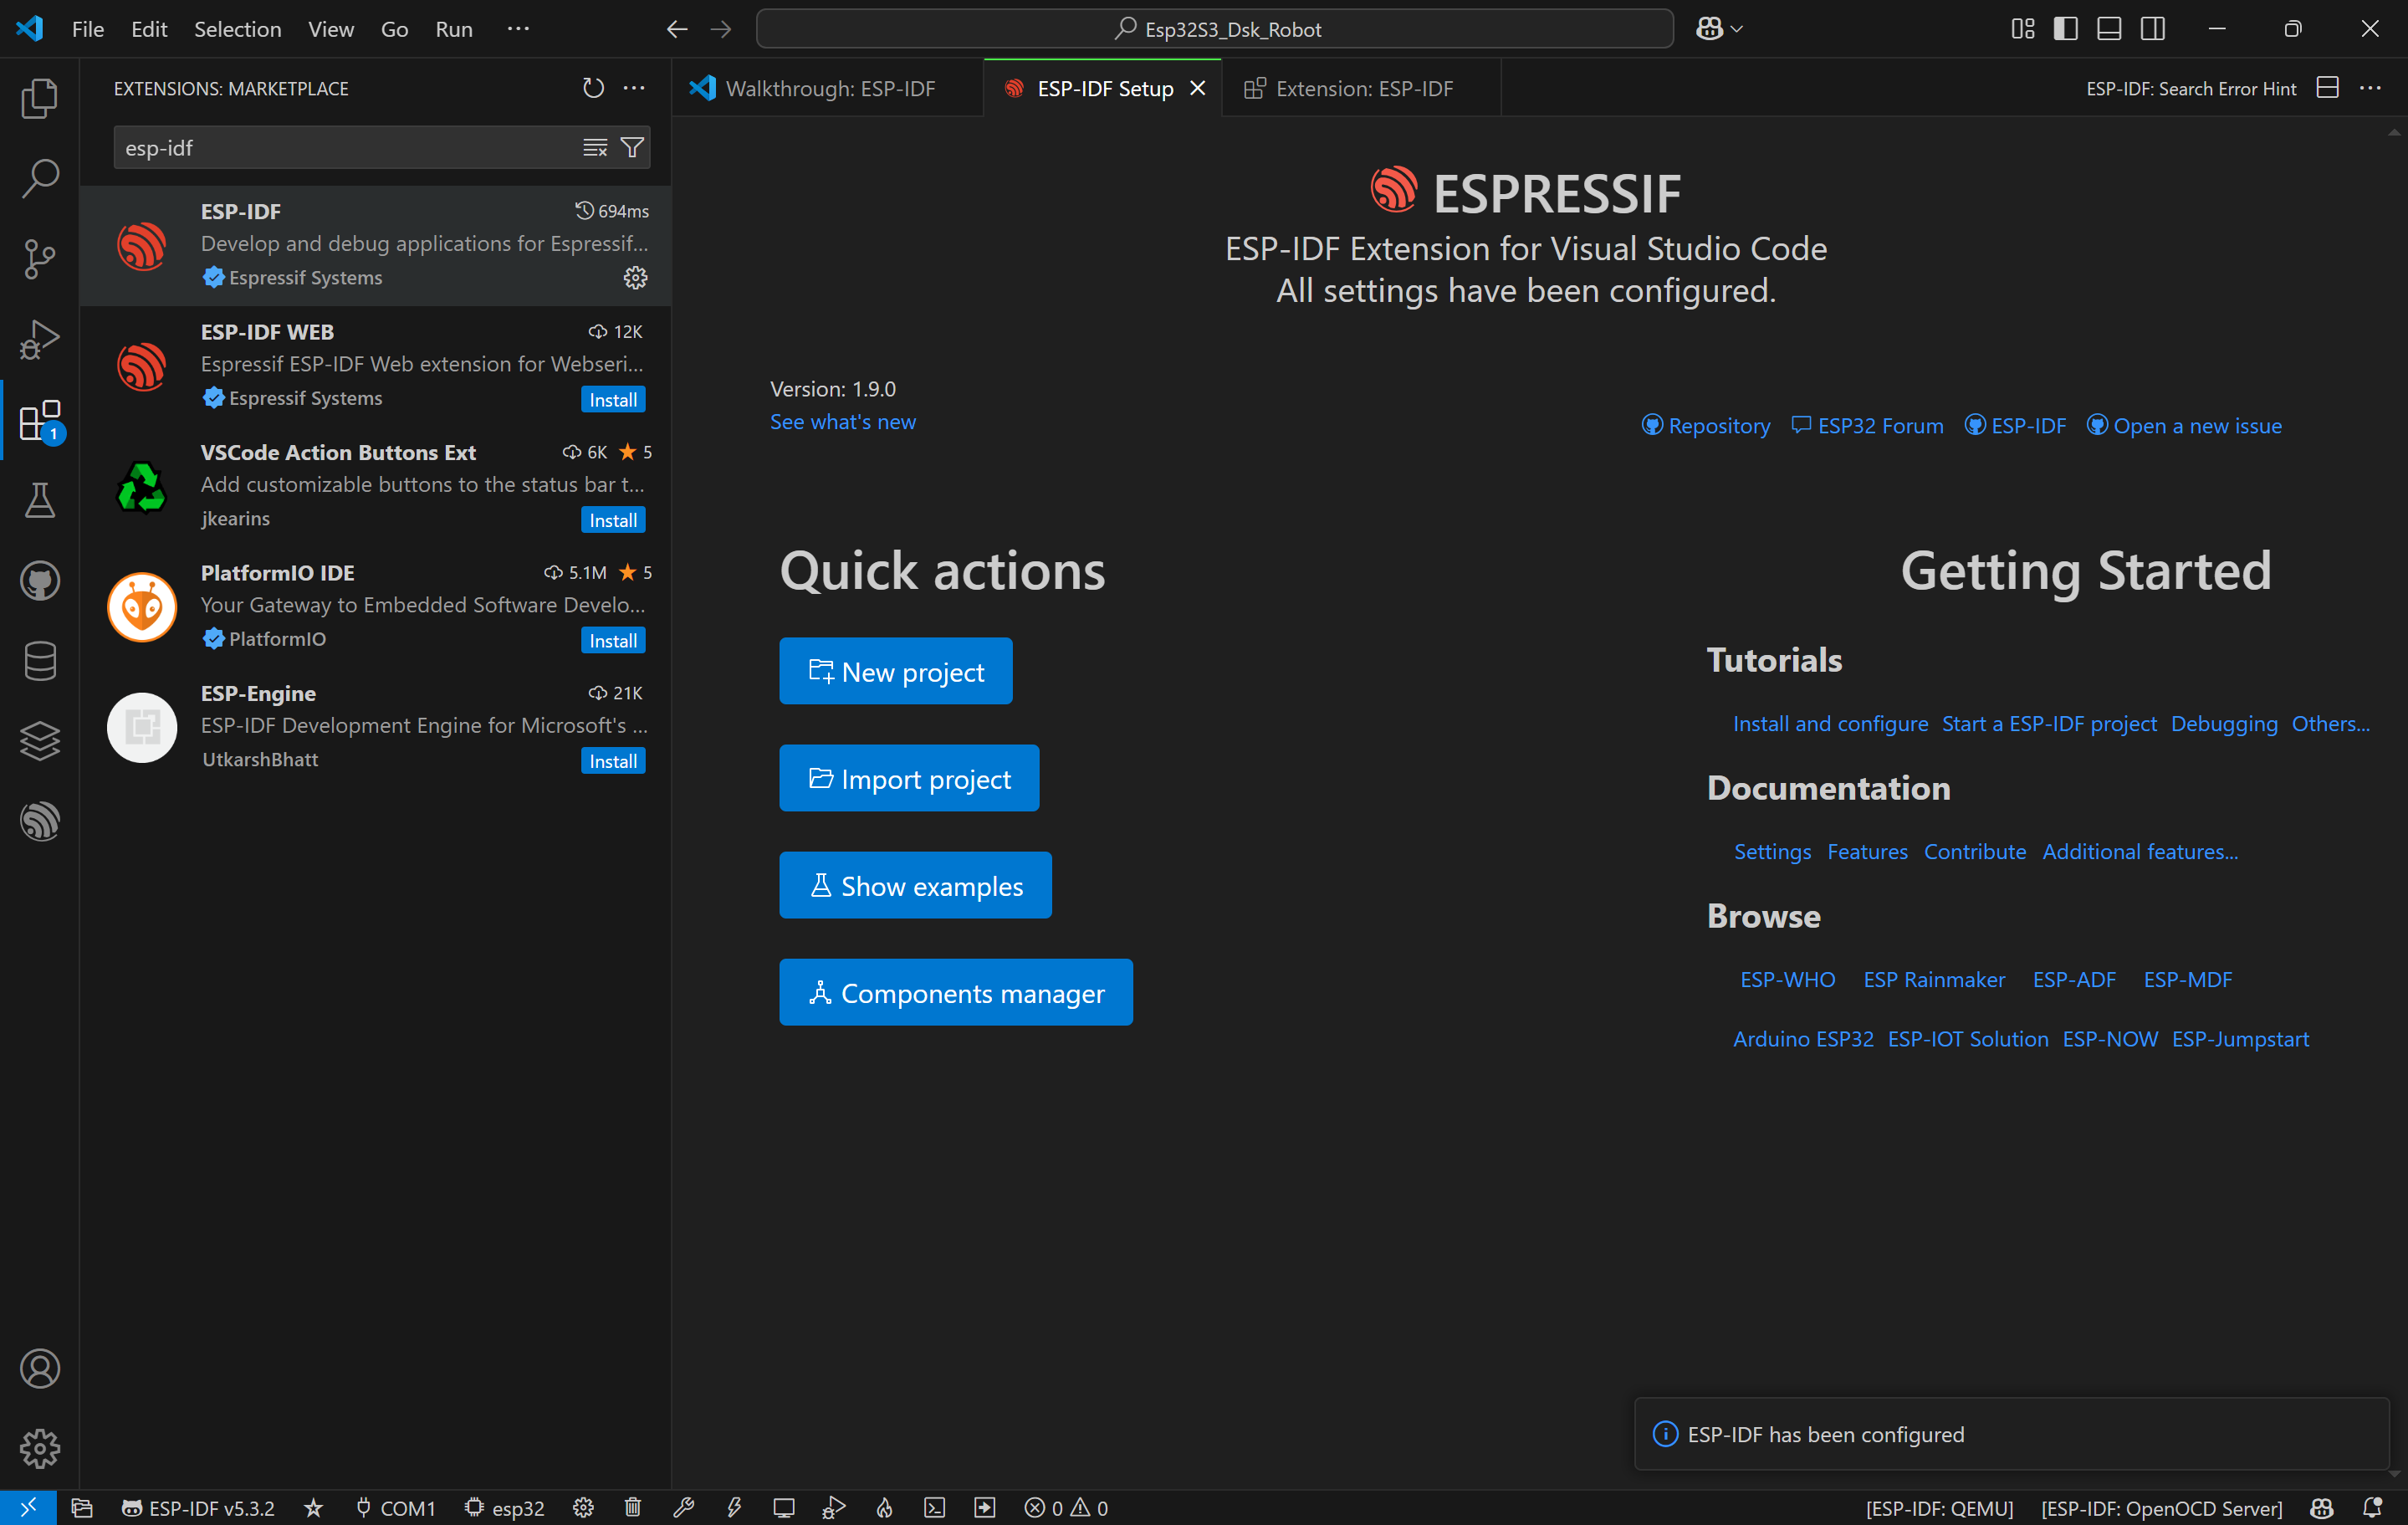
Task: Install the VSCode Action Buttons Ext
Action: (613, 520)
